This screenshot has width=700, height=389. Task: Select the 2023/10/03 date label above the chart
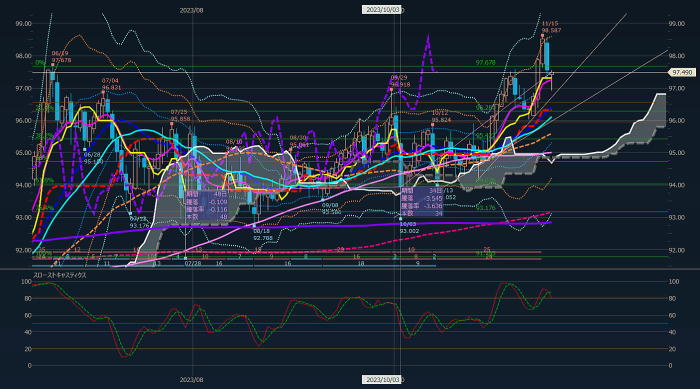click(x=382, y=10)
